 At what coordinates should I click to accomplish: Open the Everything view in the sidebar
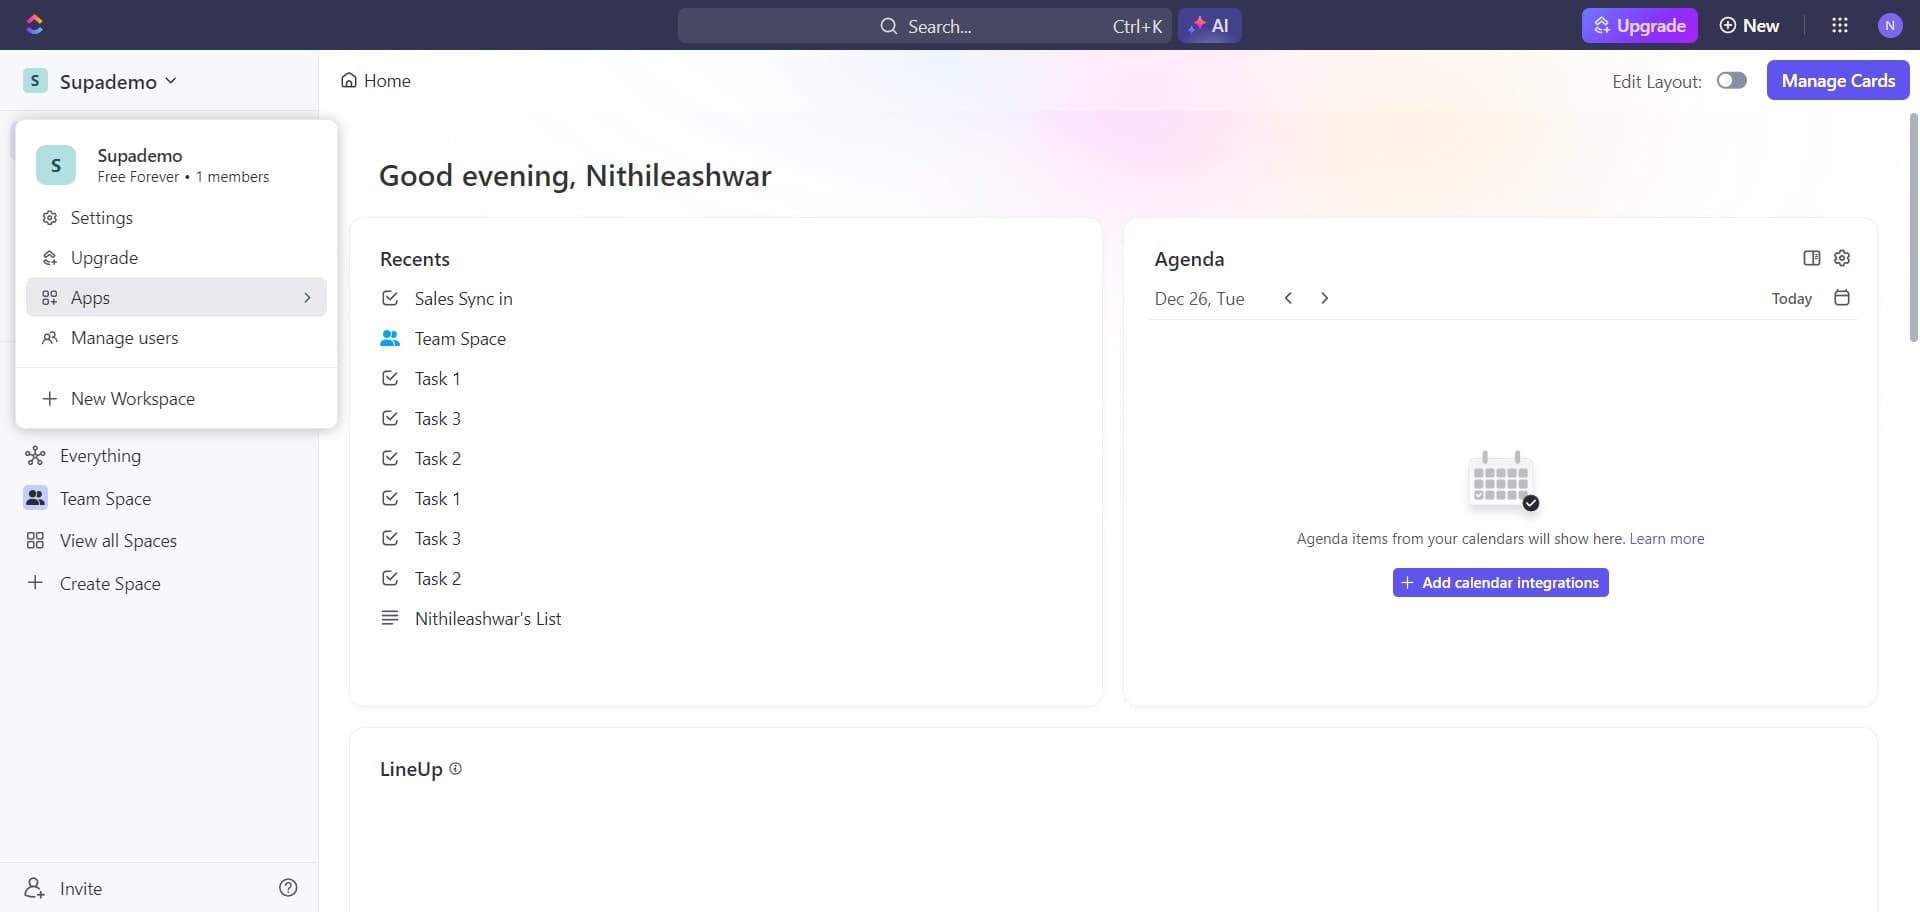point(100,455)
